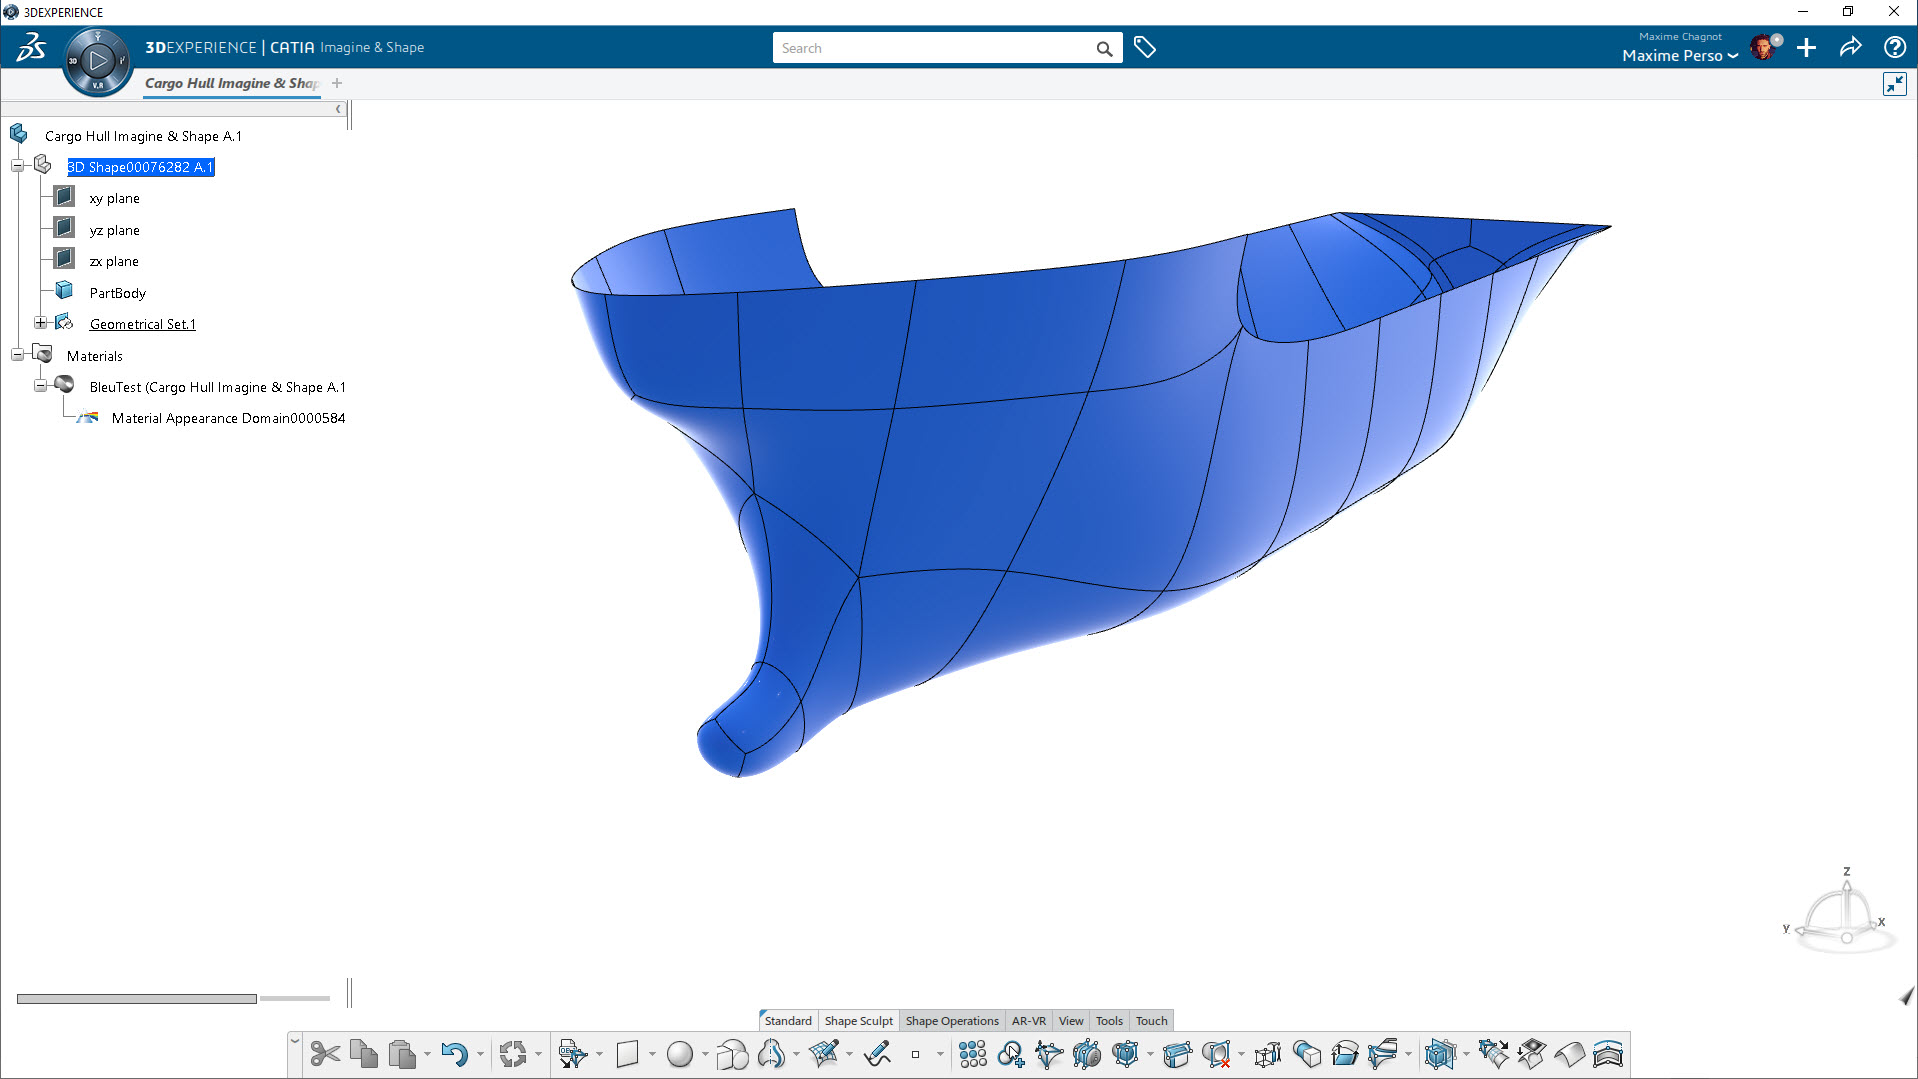The height and width of the screenshot is (1079, 1918).
Task: Select the PartBody tree item
Action: pos(117,293)
